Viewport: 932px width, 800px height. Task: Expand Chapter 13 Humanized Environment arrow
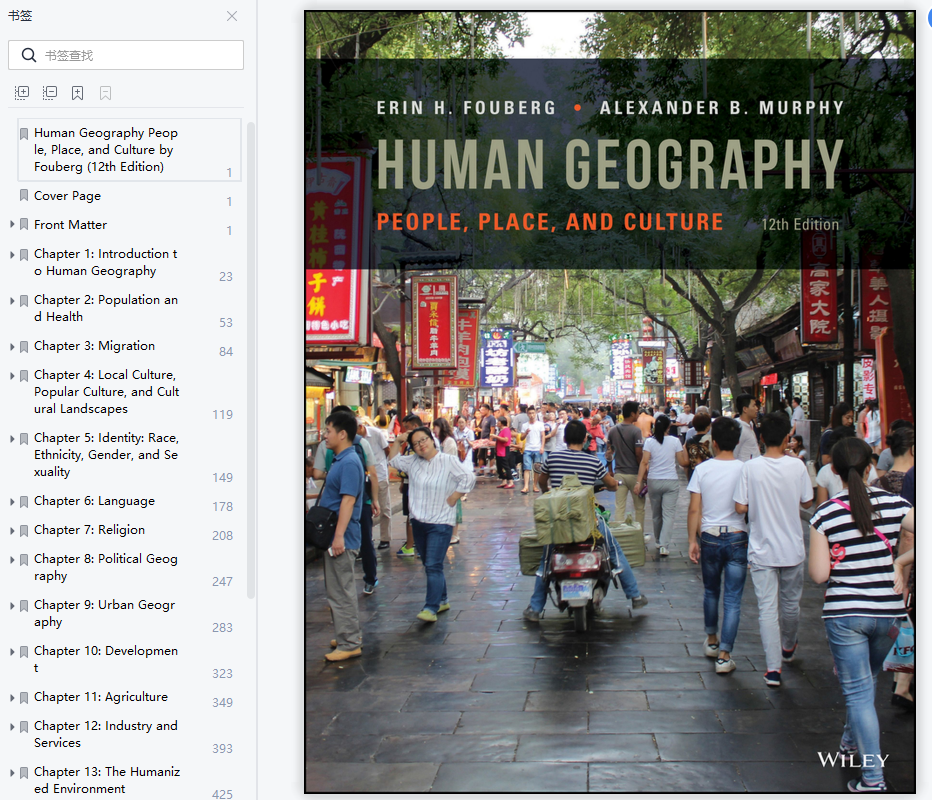coord(12,773)
